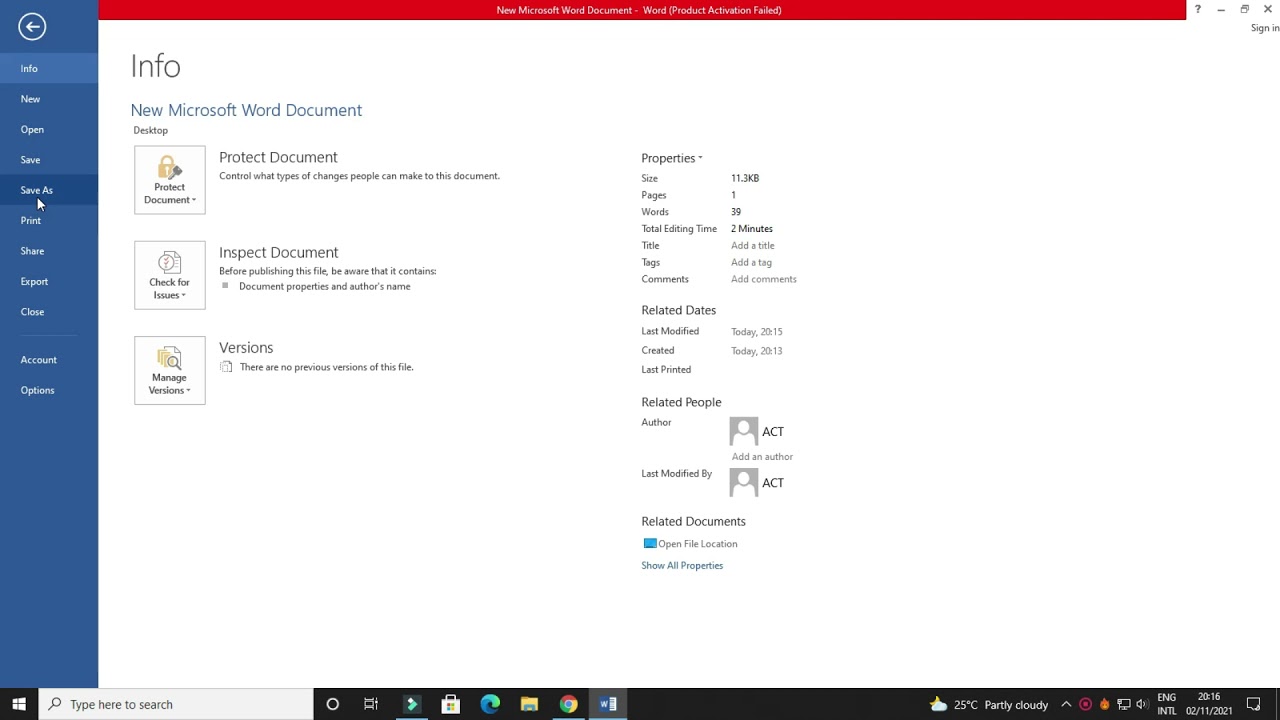Image resolution: width=1280 pixels, height=720 pixels.
Task: Choose Save As in the sidebar
Action: pyautogui.click(x=49, y=190)
